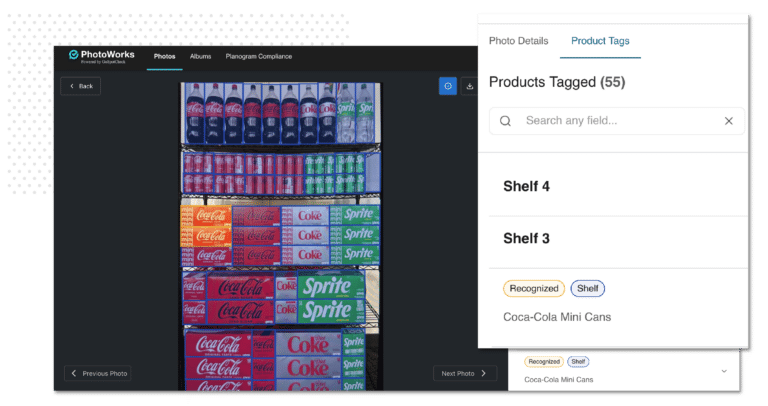Screen dimensions: 768x406
Task: Go to Previous Photo
Action: tap(97, 373)
